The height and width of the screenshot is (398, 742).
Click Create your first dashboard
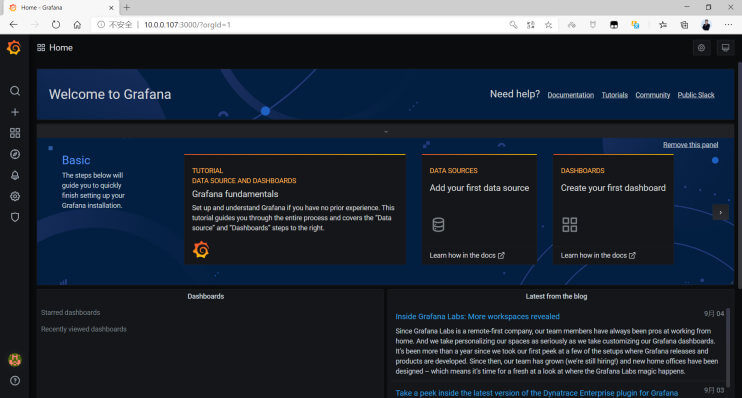point(613,188)
